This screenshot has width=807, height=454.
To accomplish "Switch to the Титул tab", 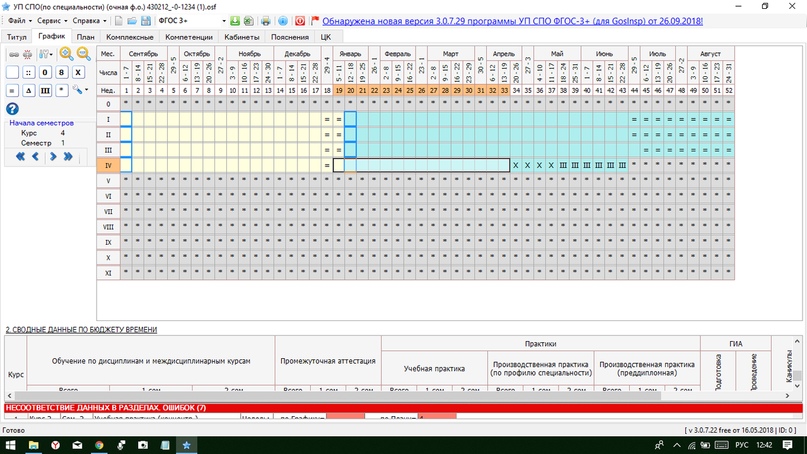I will point(16,37).
